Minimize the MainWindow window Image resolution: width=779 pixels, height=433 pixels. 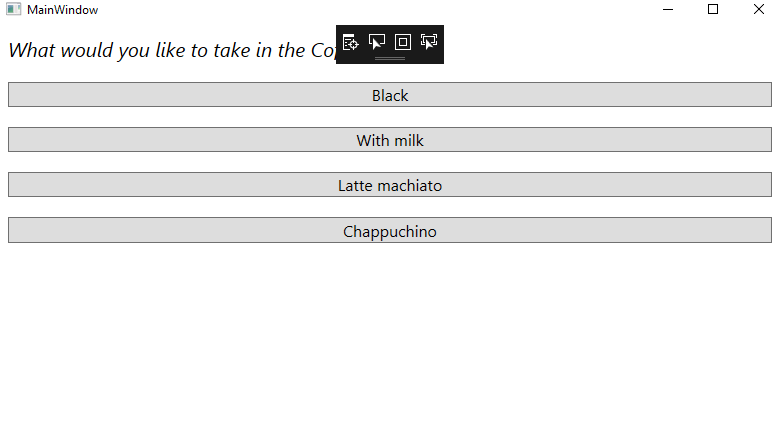click(668, 9)
